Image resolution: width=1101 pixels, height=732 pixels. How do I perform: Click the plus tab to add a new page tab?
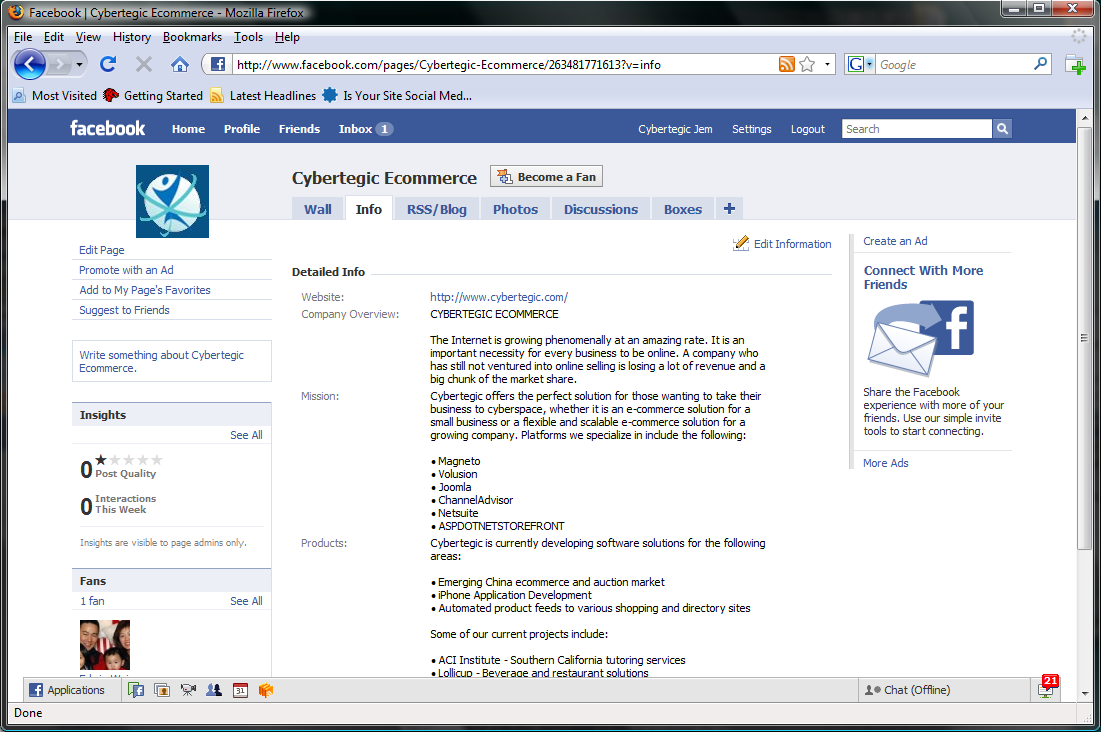point(730,209)
